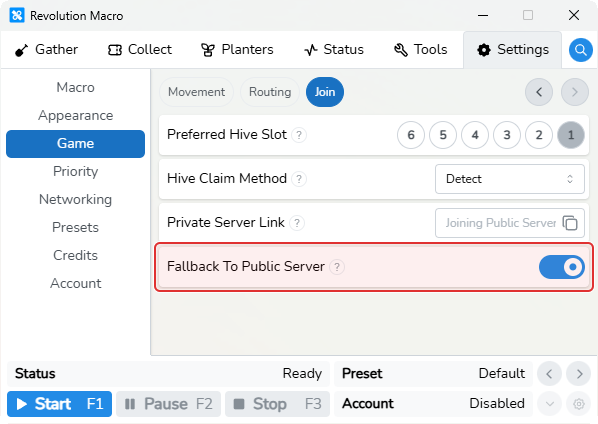Select Game settings section
Screen dimensions: 598x424
pos(76,144)
